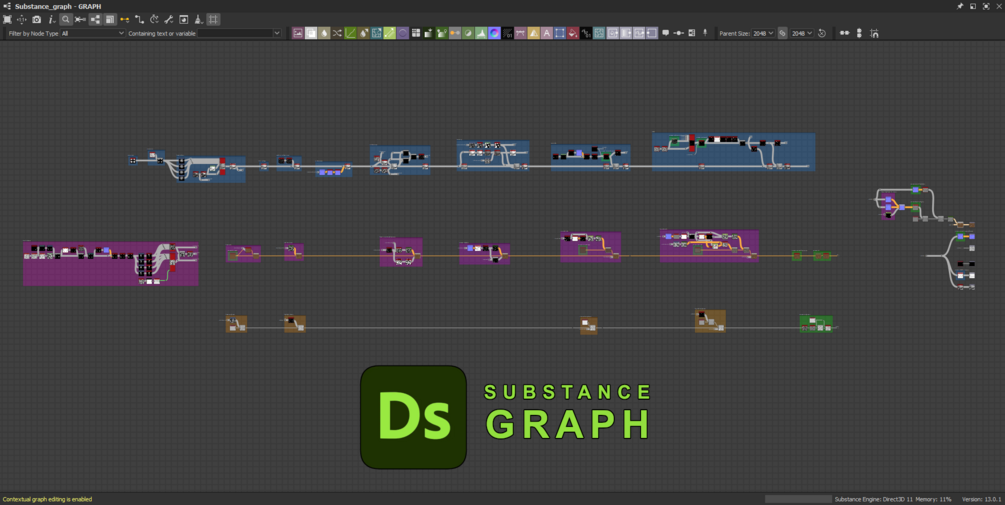The image size is (1005, 505).
Task: Click the snap to grid magnet icon
Action: click(874, 33)
